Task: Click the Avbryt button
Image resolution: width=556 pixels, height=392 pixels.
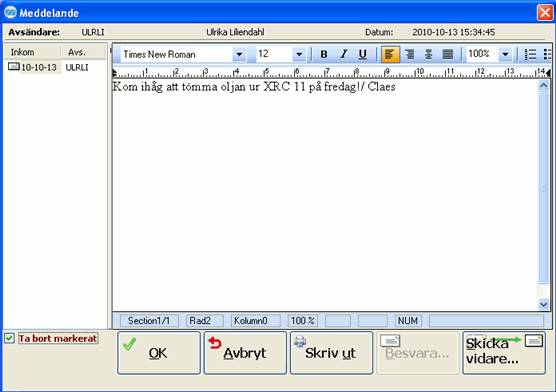Action: point(245,353)
